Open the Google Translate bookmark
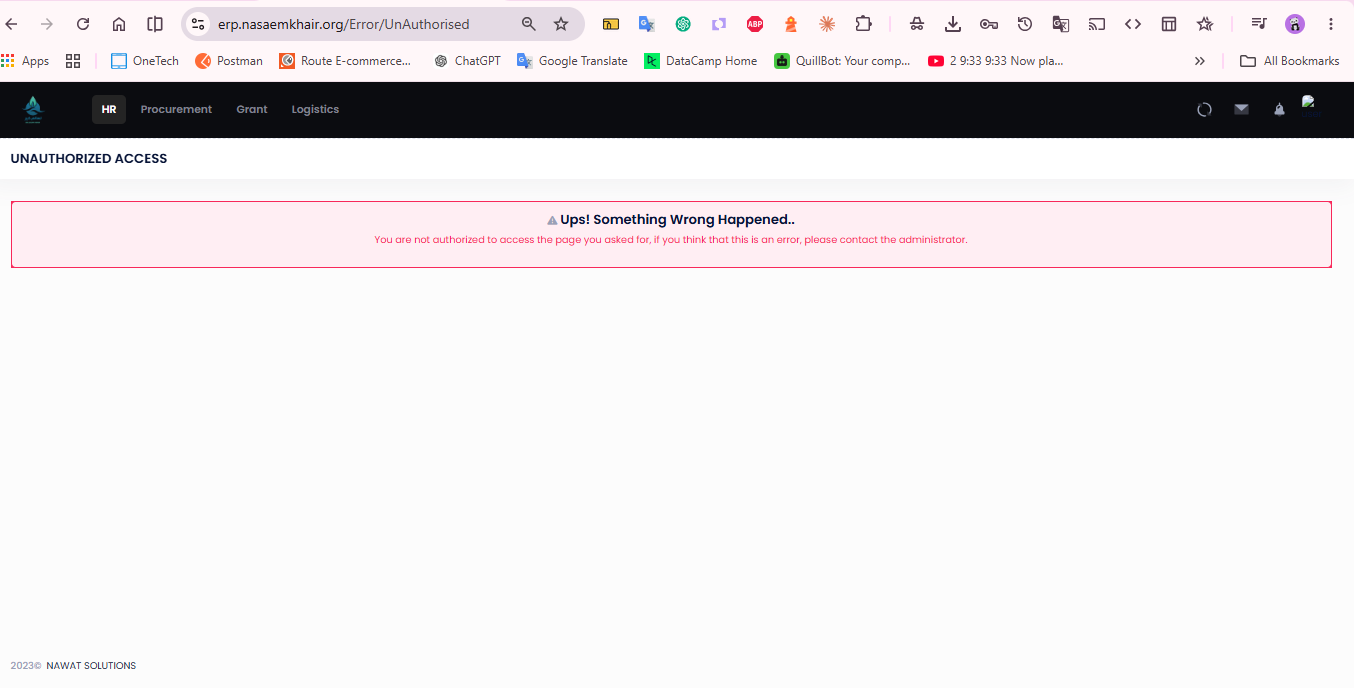The image size is (1354, 688). 572,61
